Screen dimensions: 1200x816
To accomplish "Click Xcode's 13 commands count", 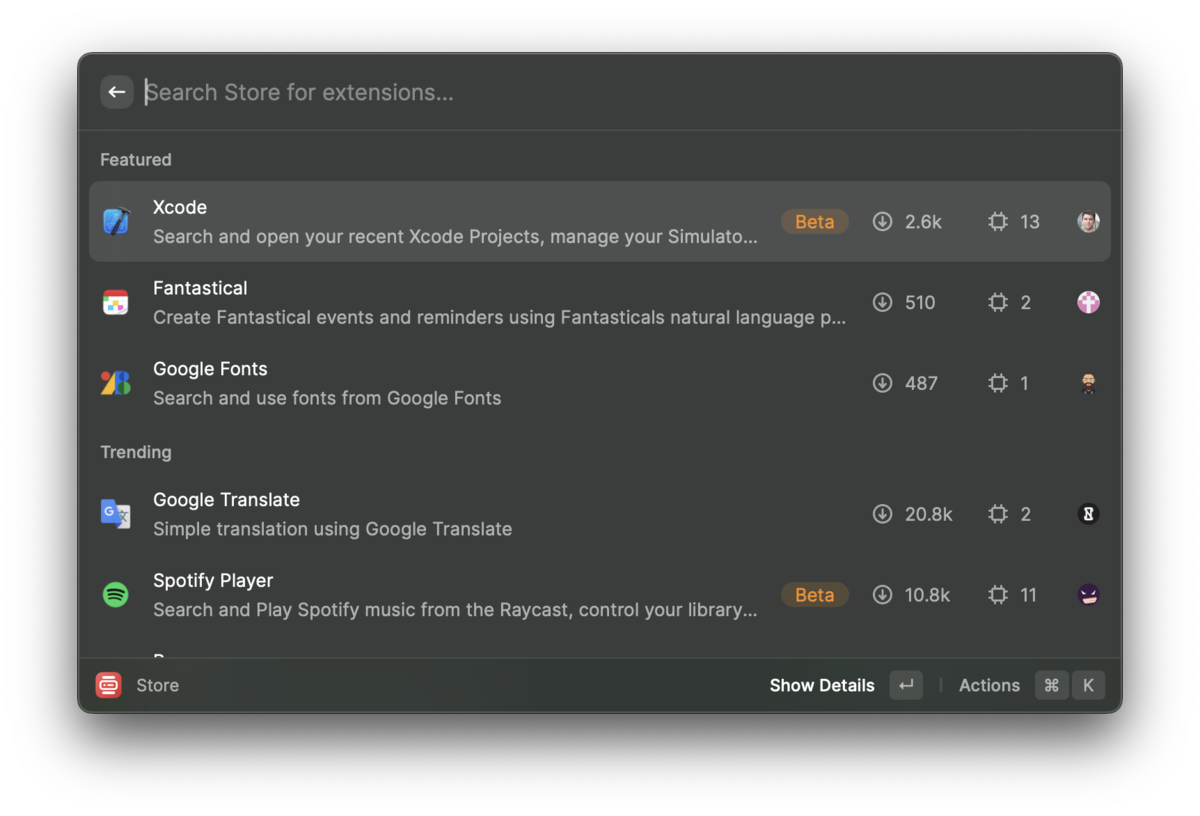I will pyautogui.click(x=1030, y=222).
